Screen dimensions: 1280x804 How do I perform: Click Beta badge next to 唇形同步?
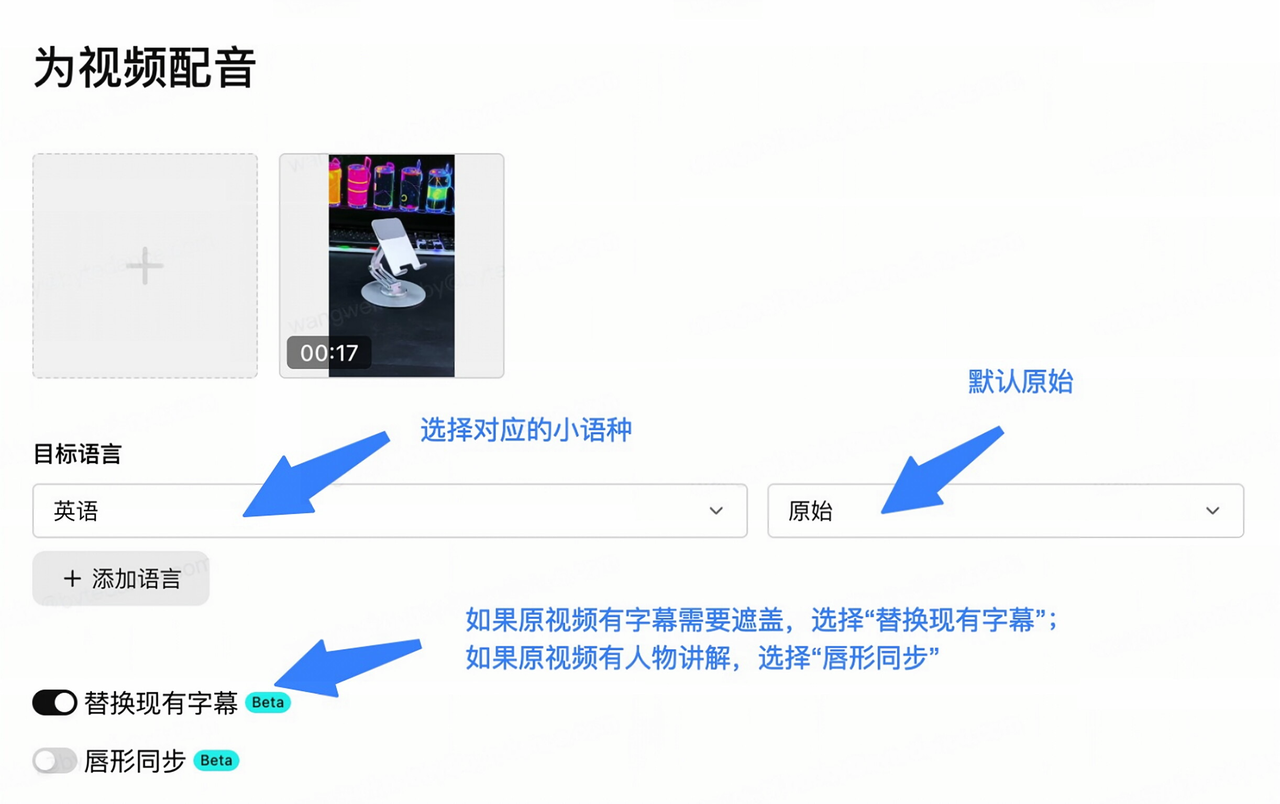point(216,760)
